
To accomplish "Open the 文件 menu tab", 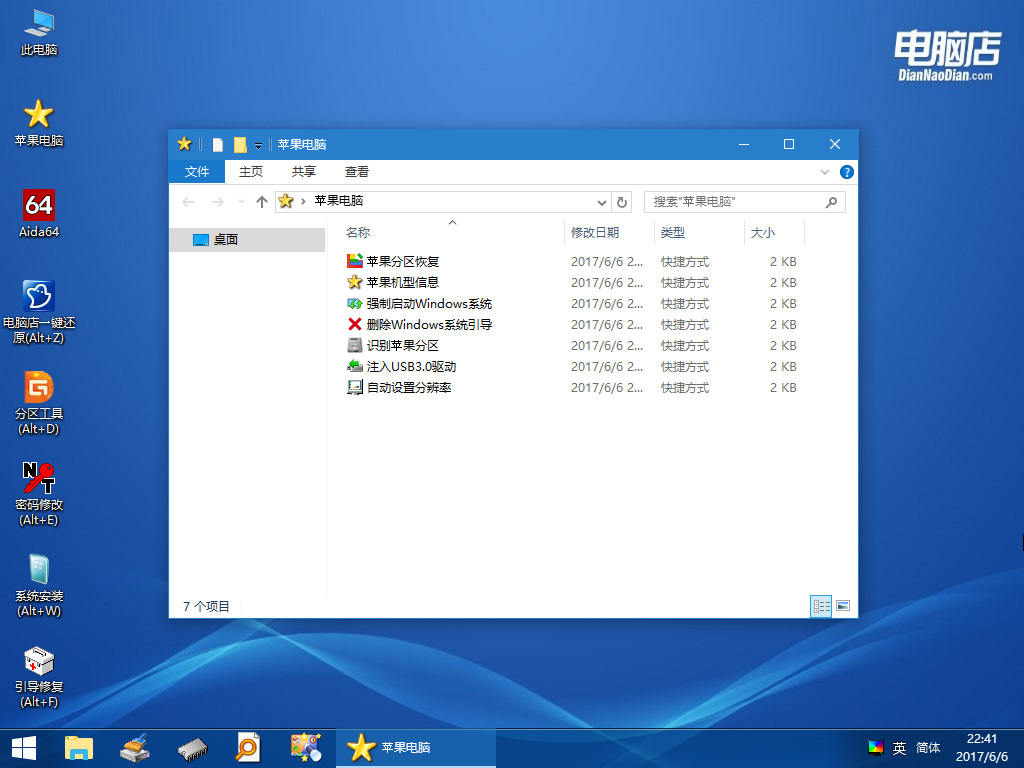I will coord(197,172).
